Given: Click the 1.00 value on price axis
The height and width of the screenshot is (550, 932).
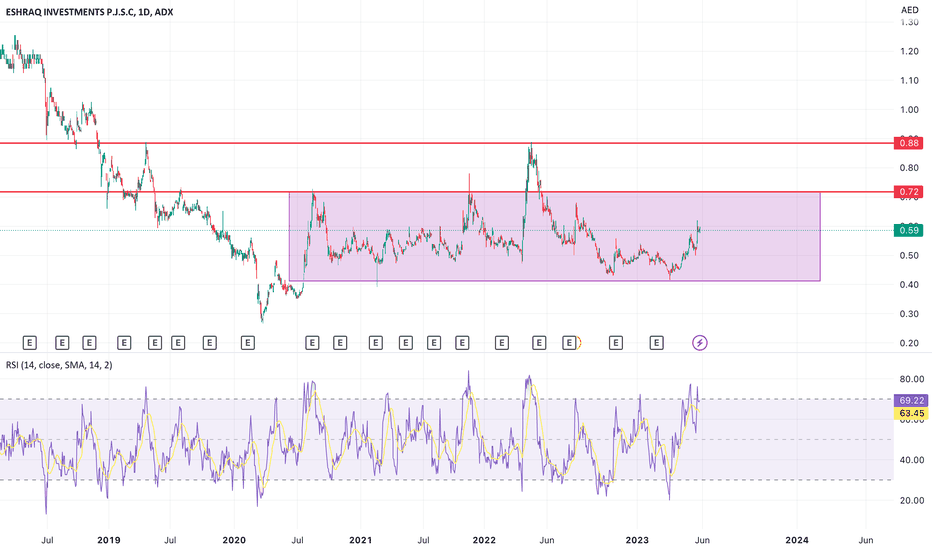Looking at the screenshot, I should coord(909,109).
